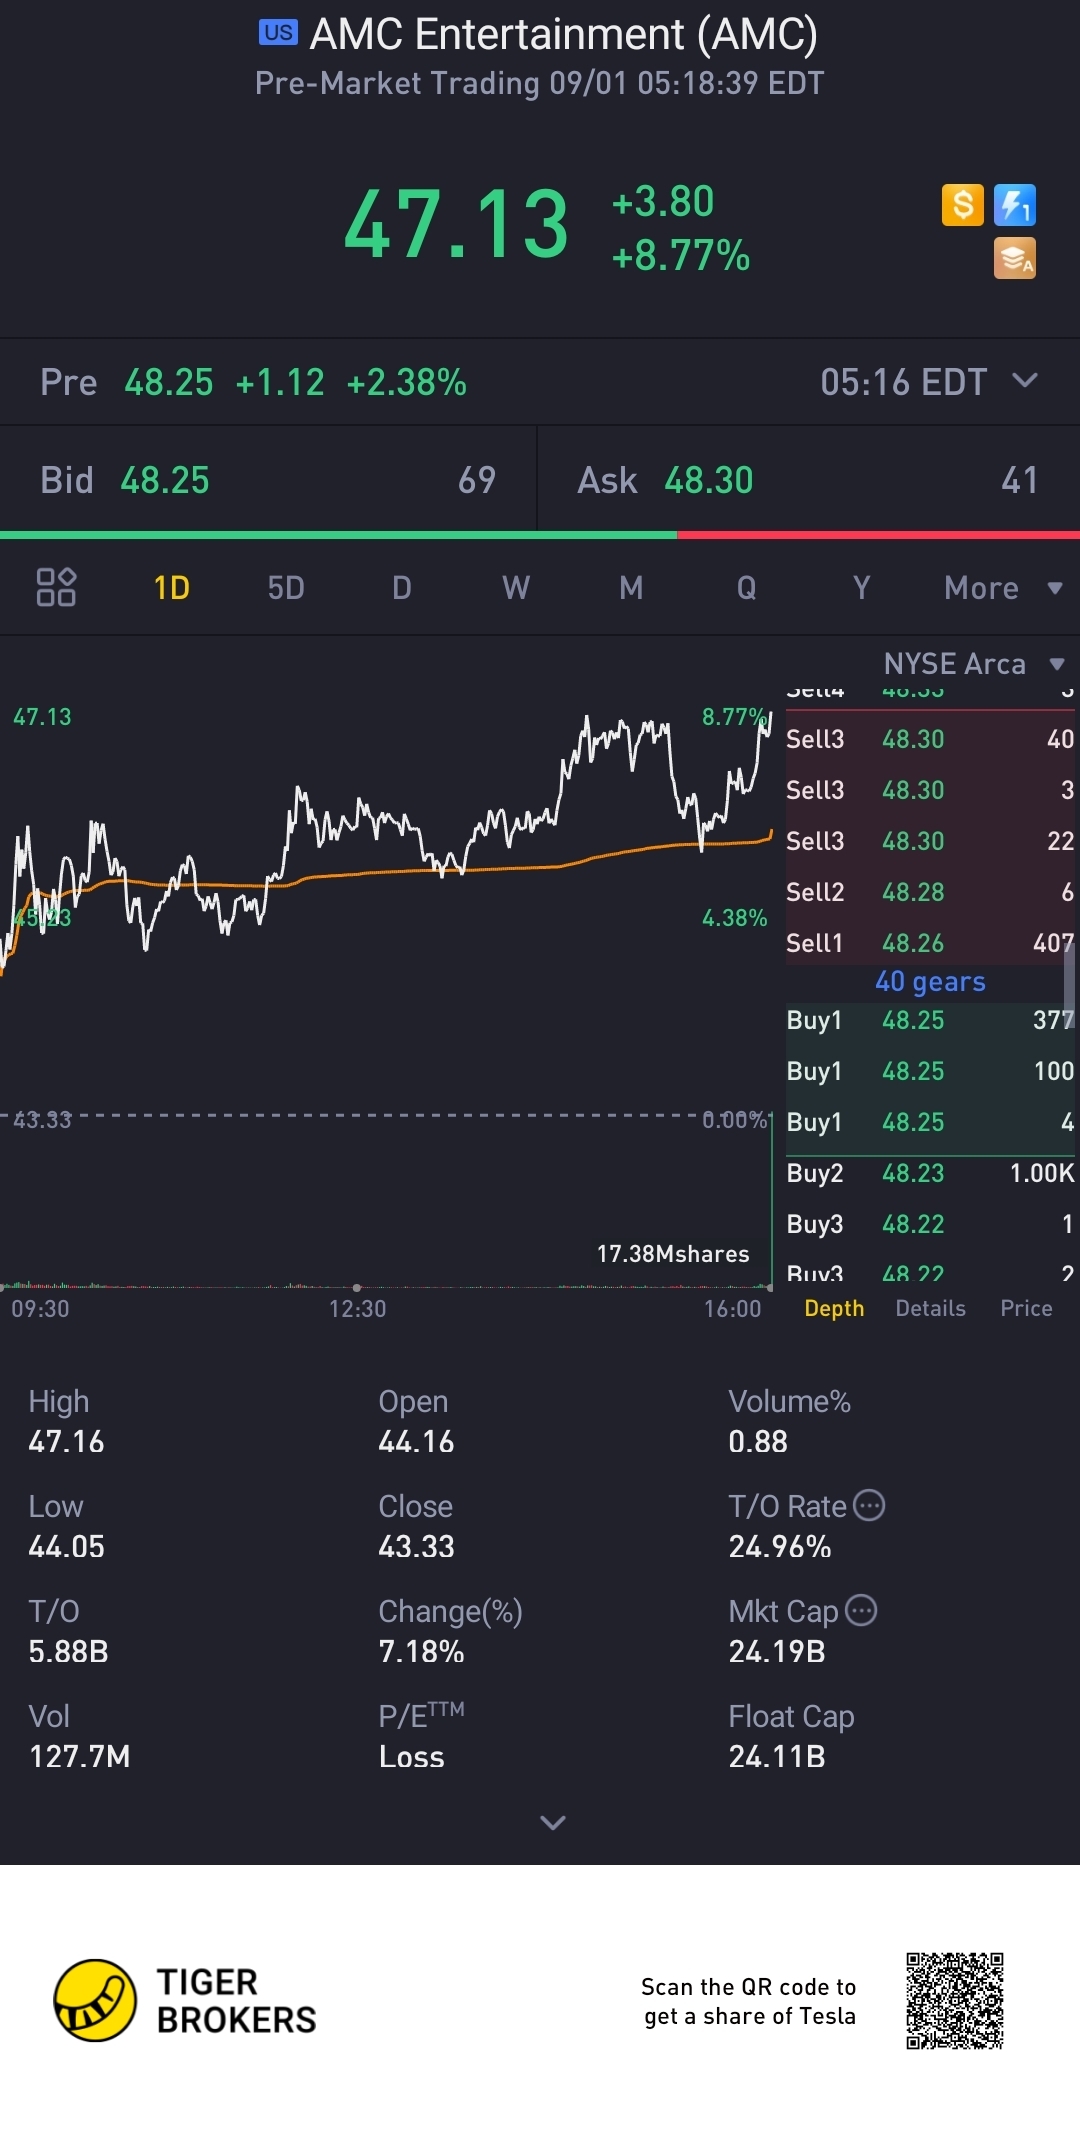Expand the pre-market 05:16 EDT chevron
Screen dimensions: 1080x2137
[1025, 380]
